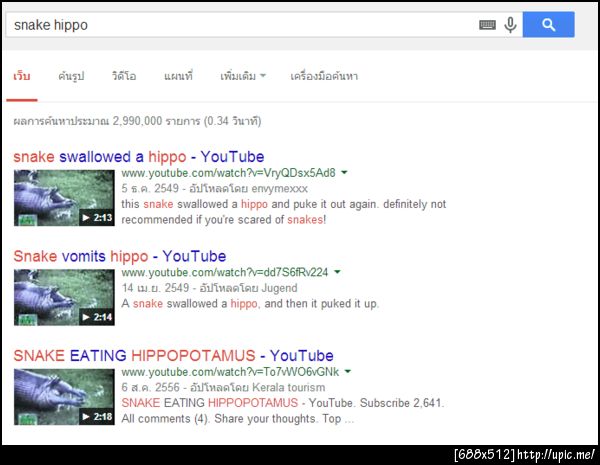
Task: Expand the เพิ่มเติม more dropdown
Action: pyautogui.click(x=243, y=76)
